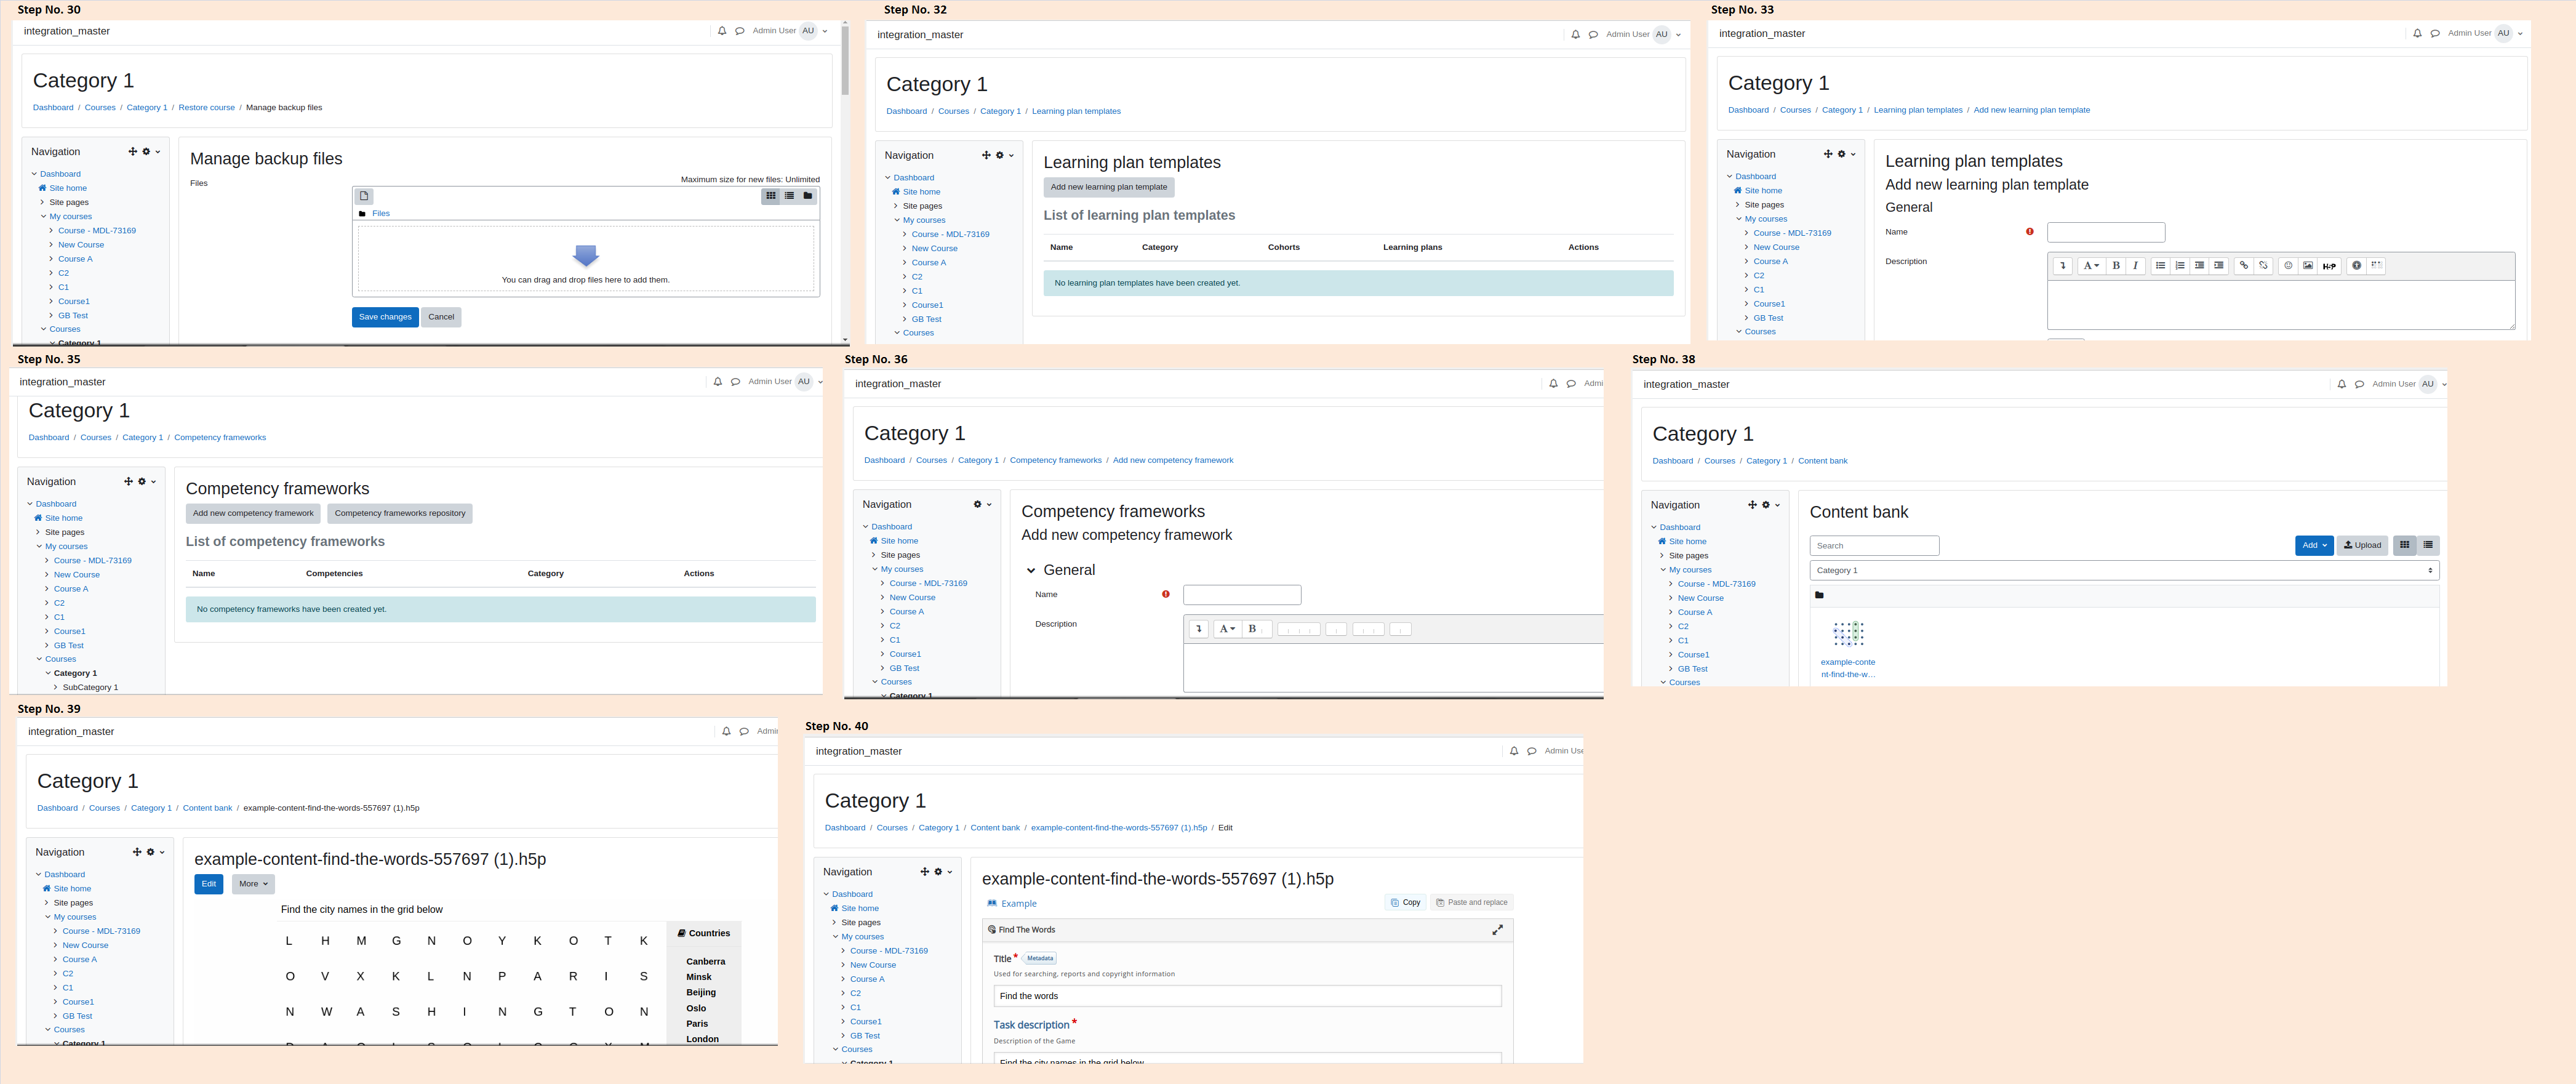Click Upload button in Content bank
2576x1084 pixels.
[2362, 545]
